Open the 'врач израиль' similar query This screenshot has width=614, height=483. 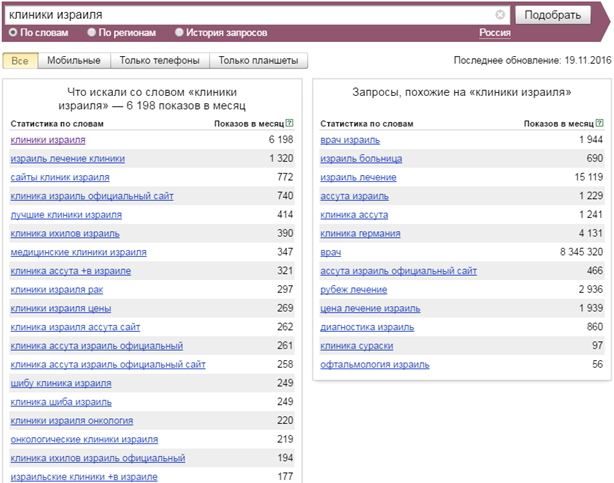pos(350,140)
